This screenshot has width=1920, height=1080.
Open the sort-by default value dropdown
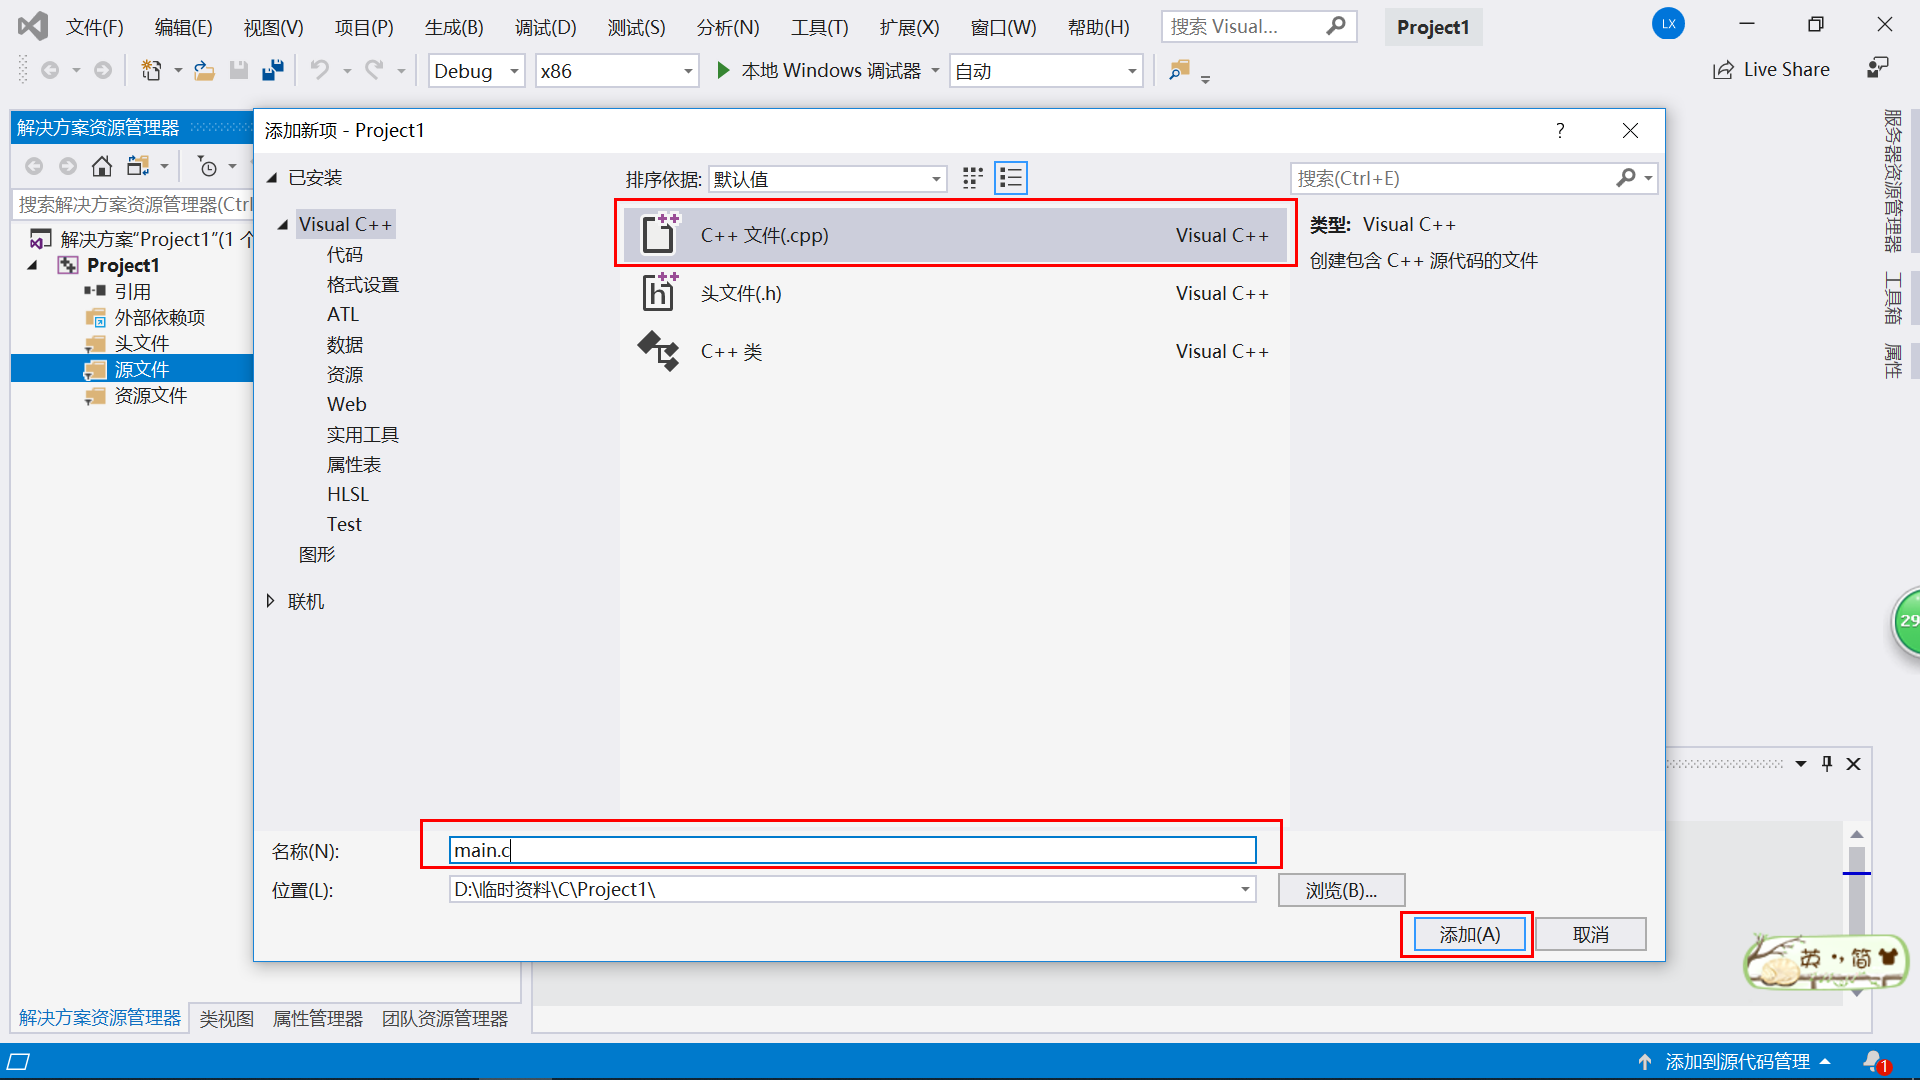[936, 179]
